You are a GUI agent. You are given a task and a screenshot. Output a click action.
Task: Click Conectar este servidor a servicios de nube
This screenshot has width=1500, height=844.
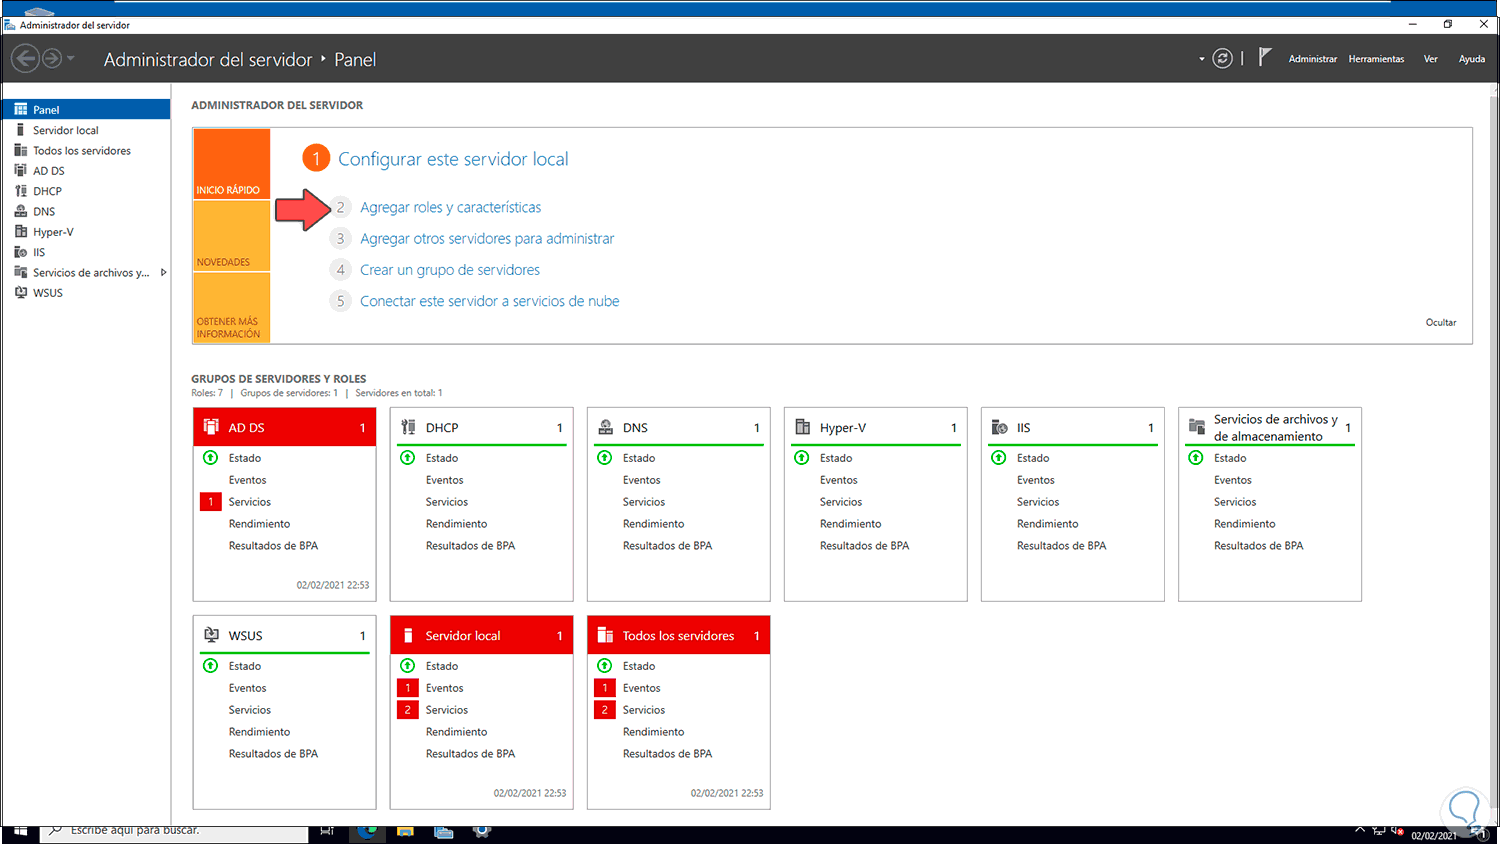tap(490, 301)
